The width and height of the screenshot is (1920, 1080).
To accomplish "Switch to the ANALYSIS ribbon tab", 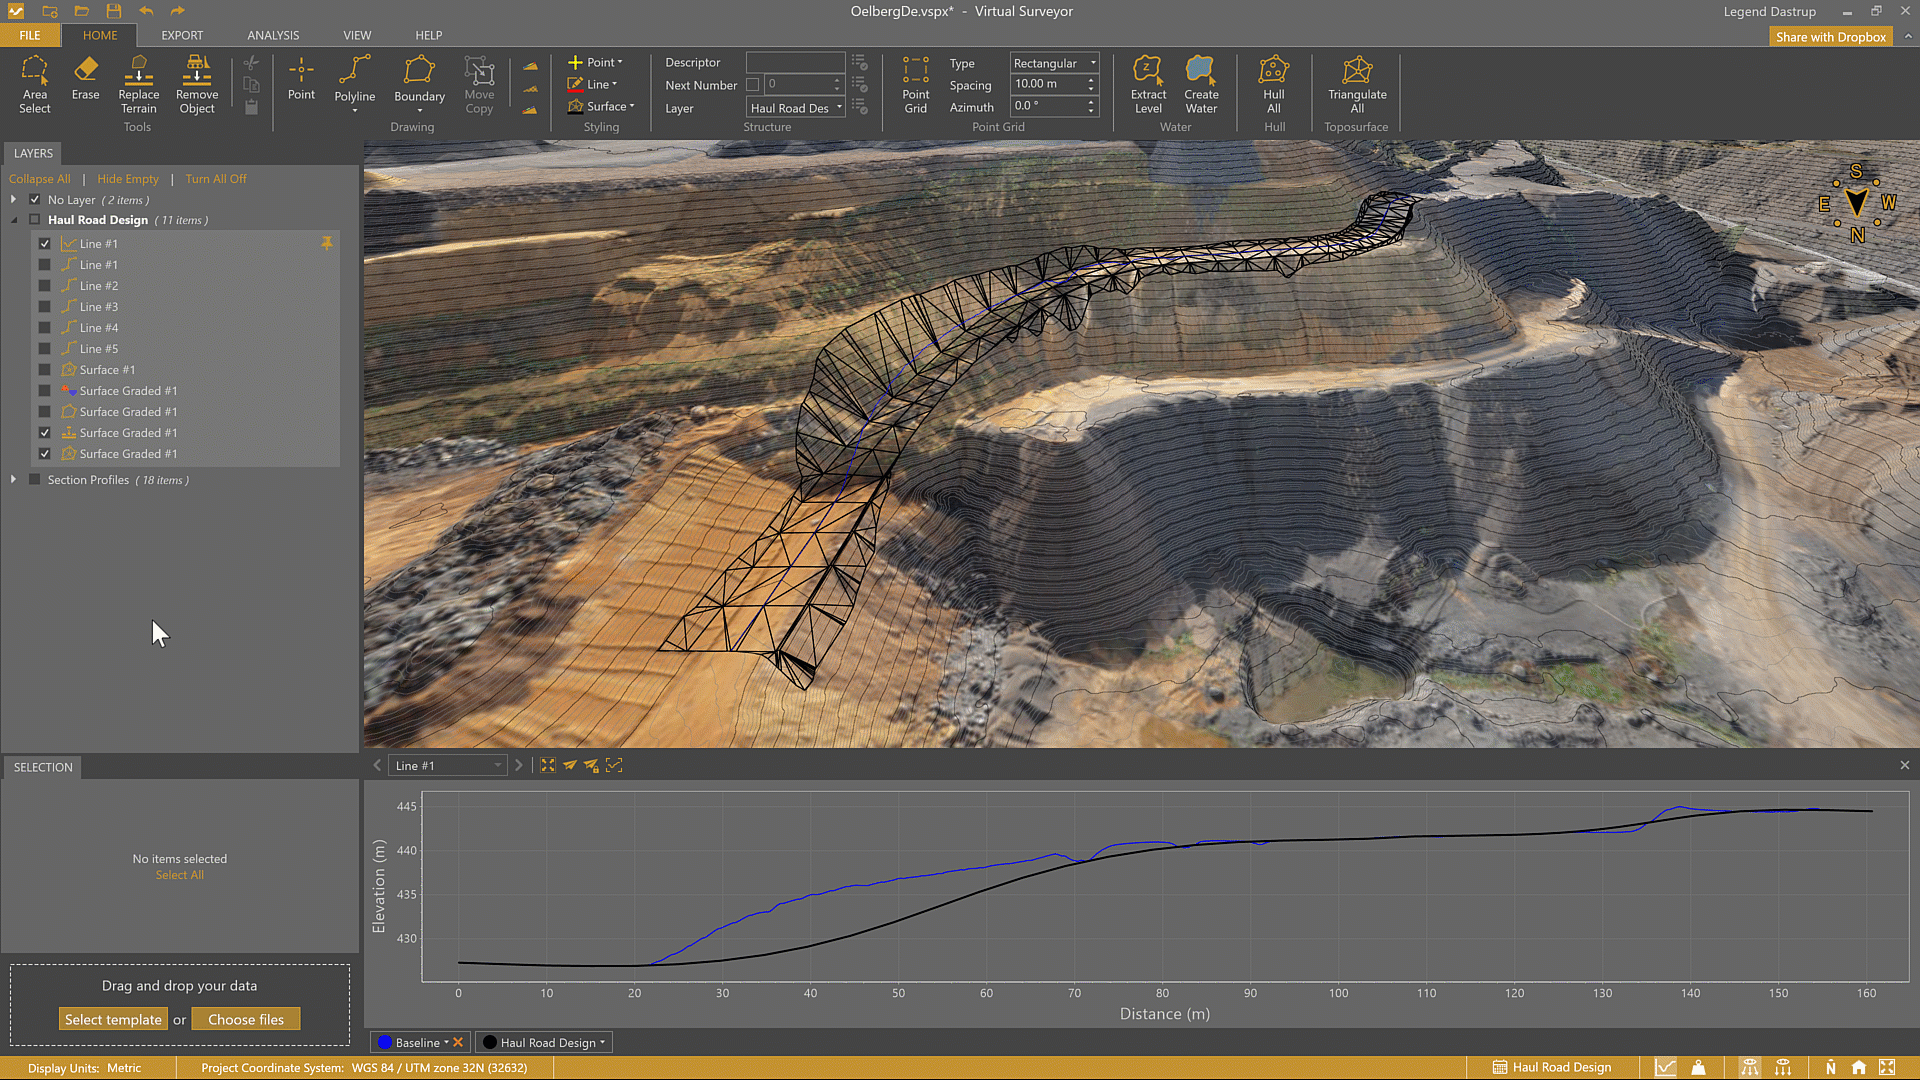I will [273, 35].
